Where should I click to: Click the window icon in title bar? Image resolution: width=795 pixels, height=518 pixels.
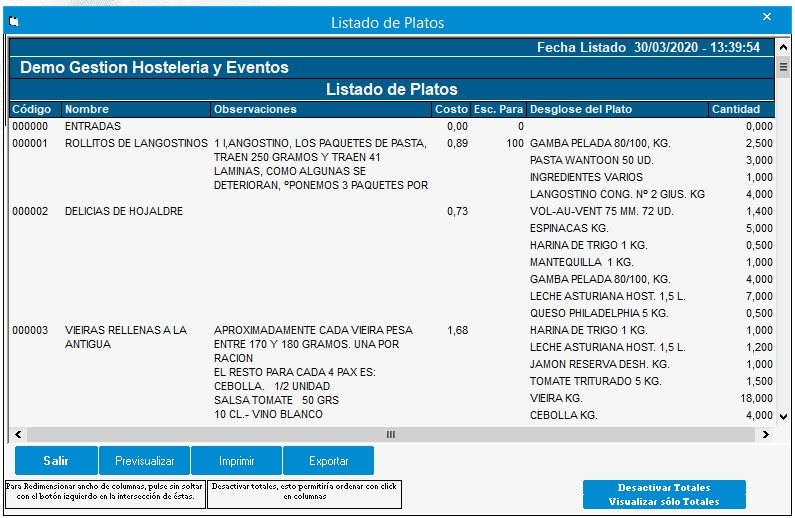click(14, 21)
